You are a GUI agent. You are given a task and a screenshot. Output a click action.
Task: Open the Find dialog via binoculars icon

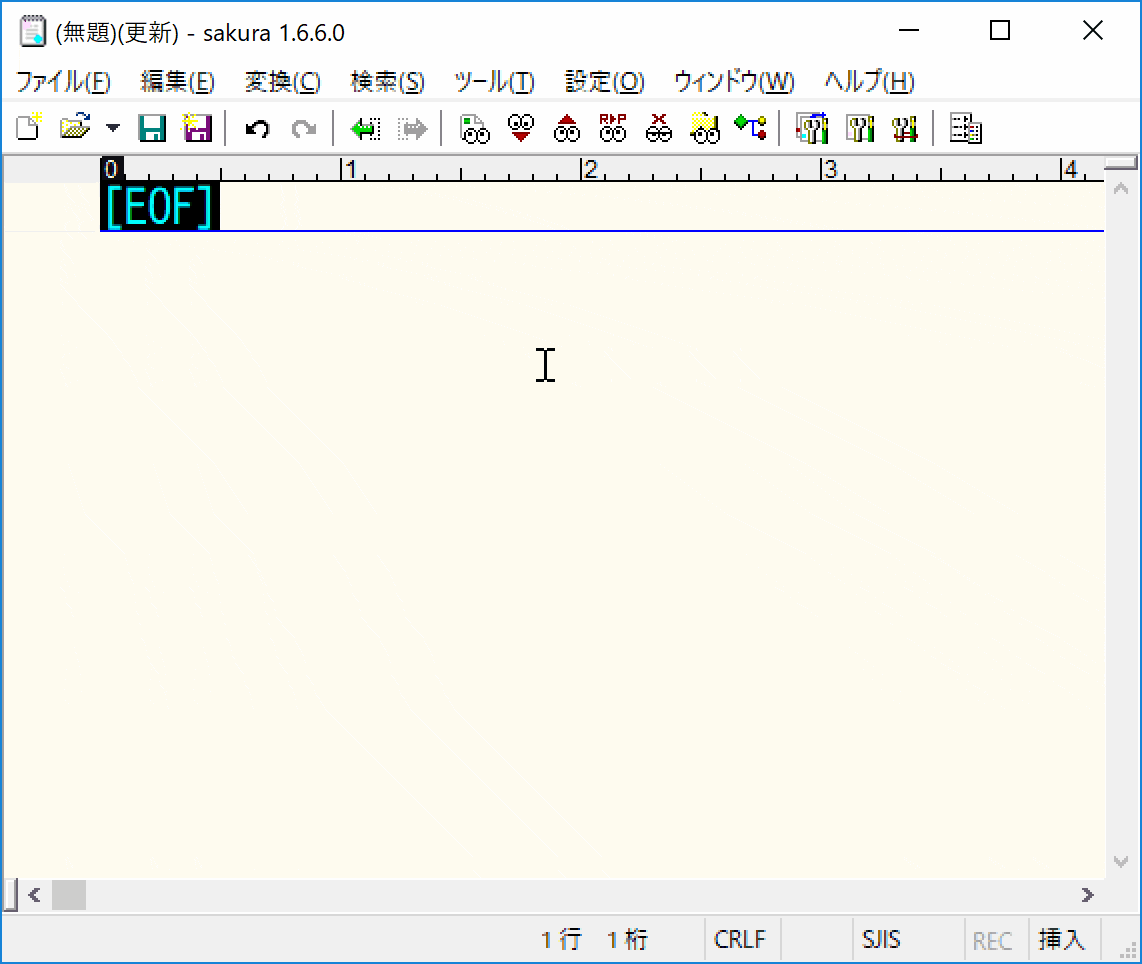coord(473,127)
